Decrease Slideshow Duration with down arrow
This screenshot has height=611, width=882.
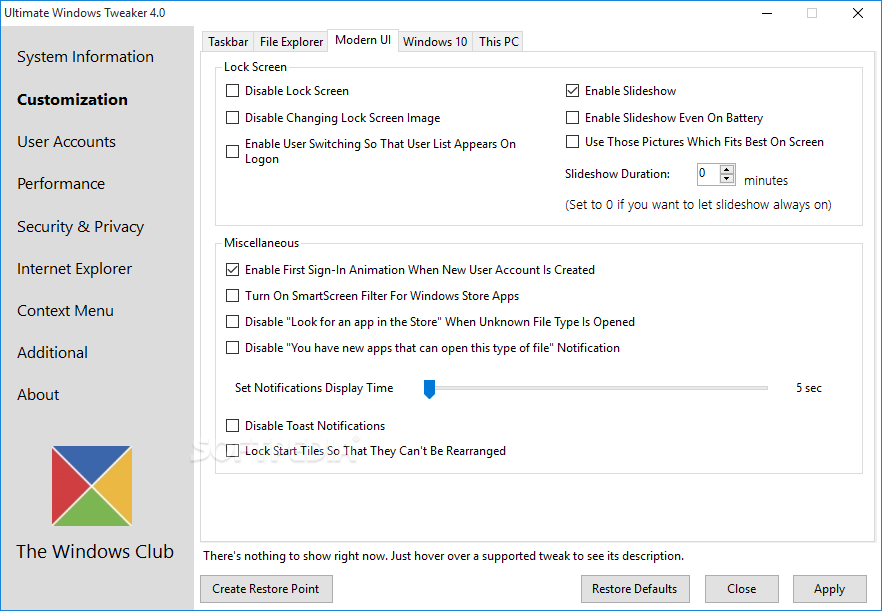[x=727, y=178]
